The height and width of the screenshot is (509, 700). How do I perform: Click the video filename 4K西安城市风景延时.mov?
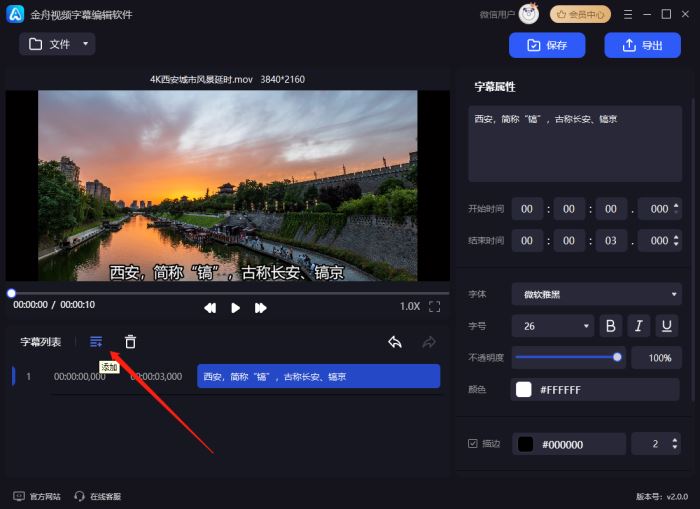point(201,79)
